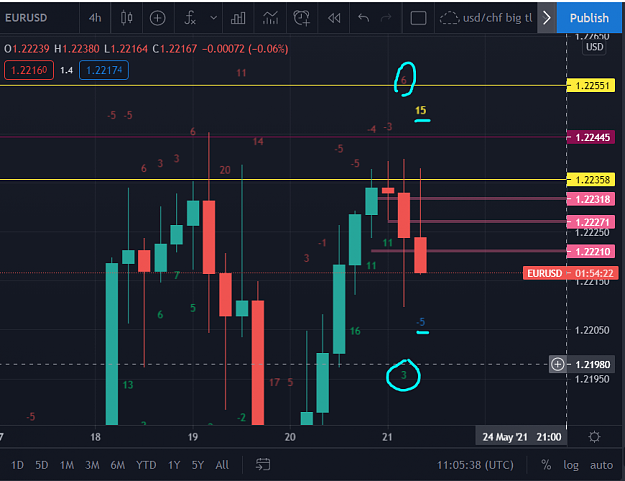Screen dimensions: 625x481
Task: Open the fx indicators menu
Action: coord(190,18)
